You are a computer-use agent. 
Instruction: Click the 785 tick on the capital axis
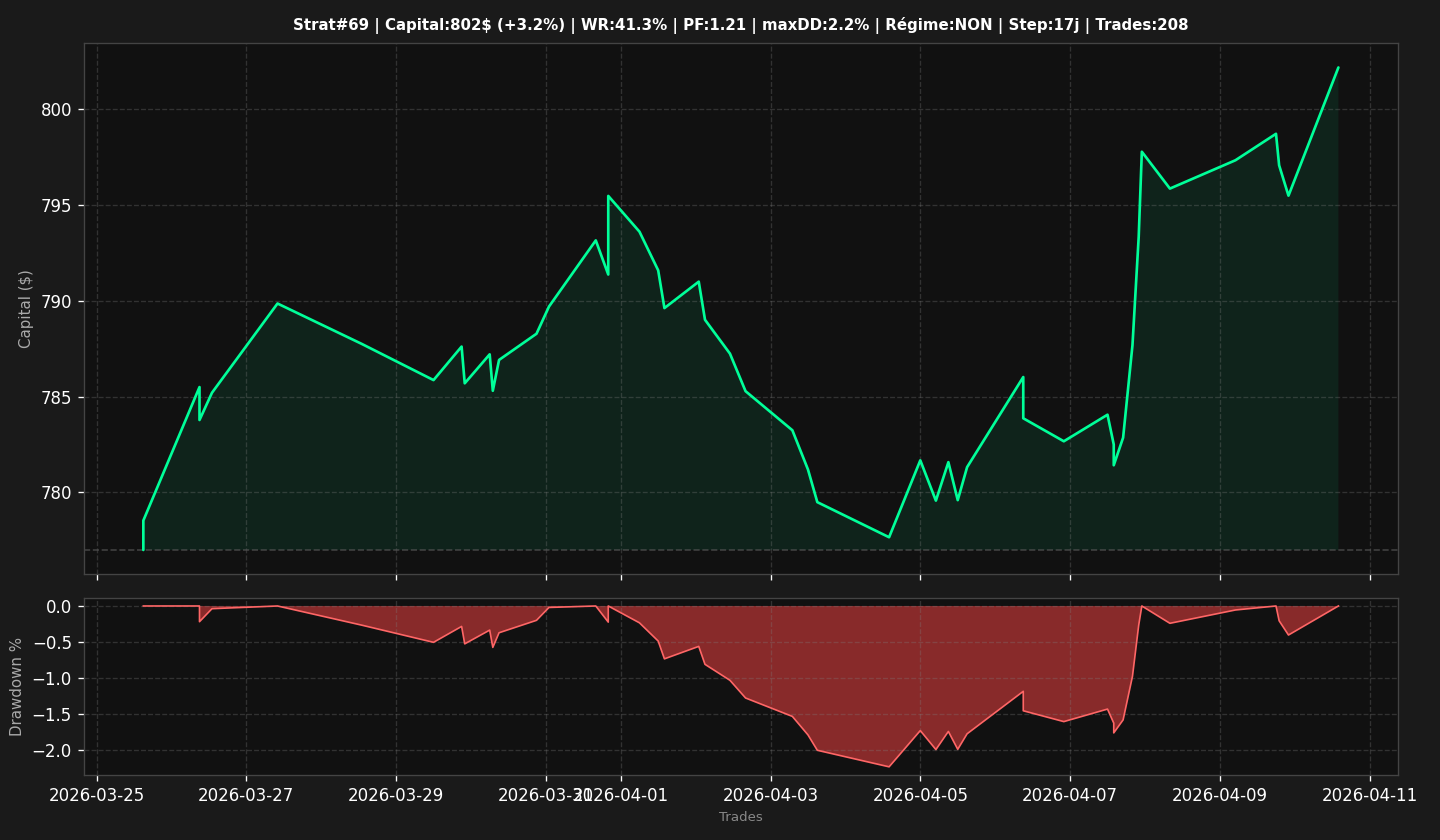pos(56,398)
